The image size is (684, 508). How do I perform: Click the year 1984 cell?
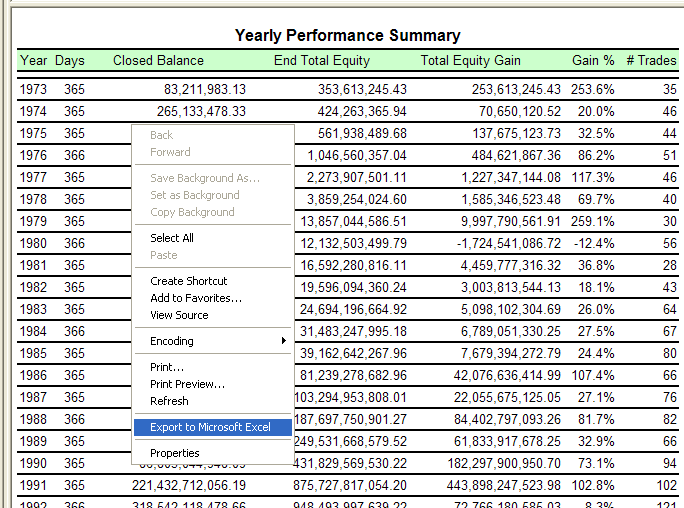tap(33, 331)
